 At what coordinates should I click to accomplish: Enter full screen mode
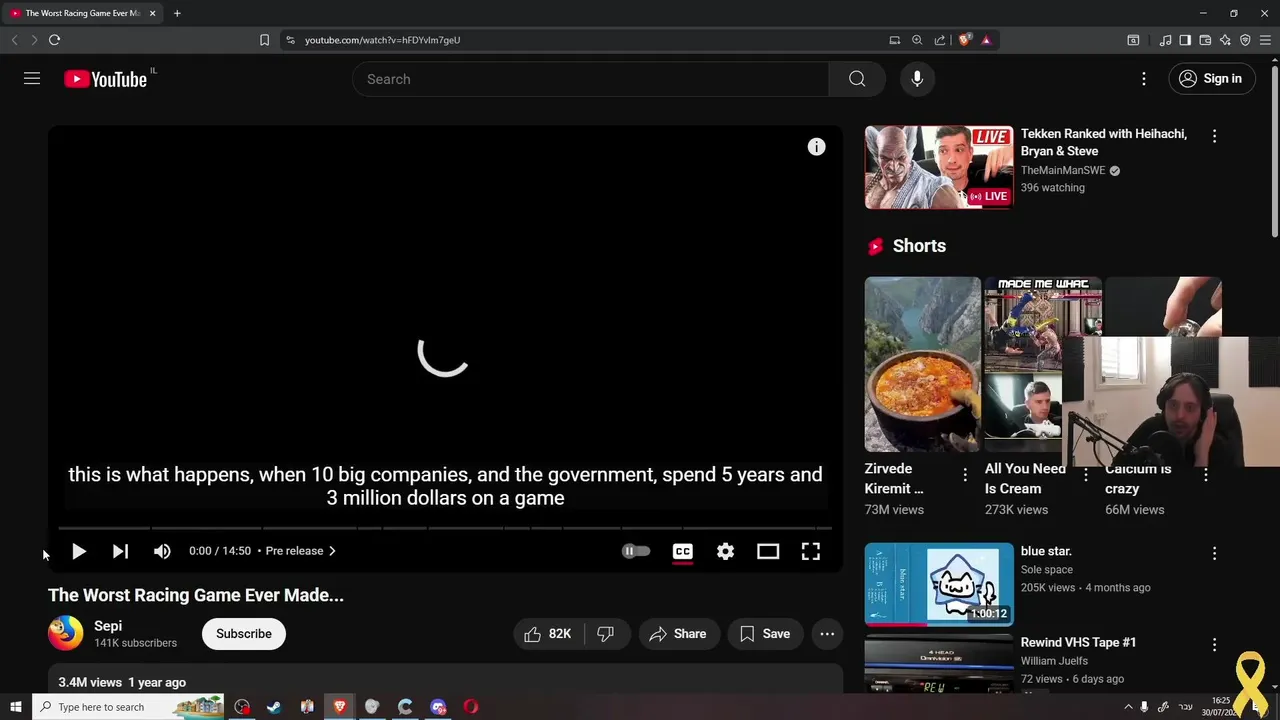[811, 551]
